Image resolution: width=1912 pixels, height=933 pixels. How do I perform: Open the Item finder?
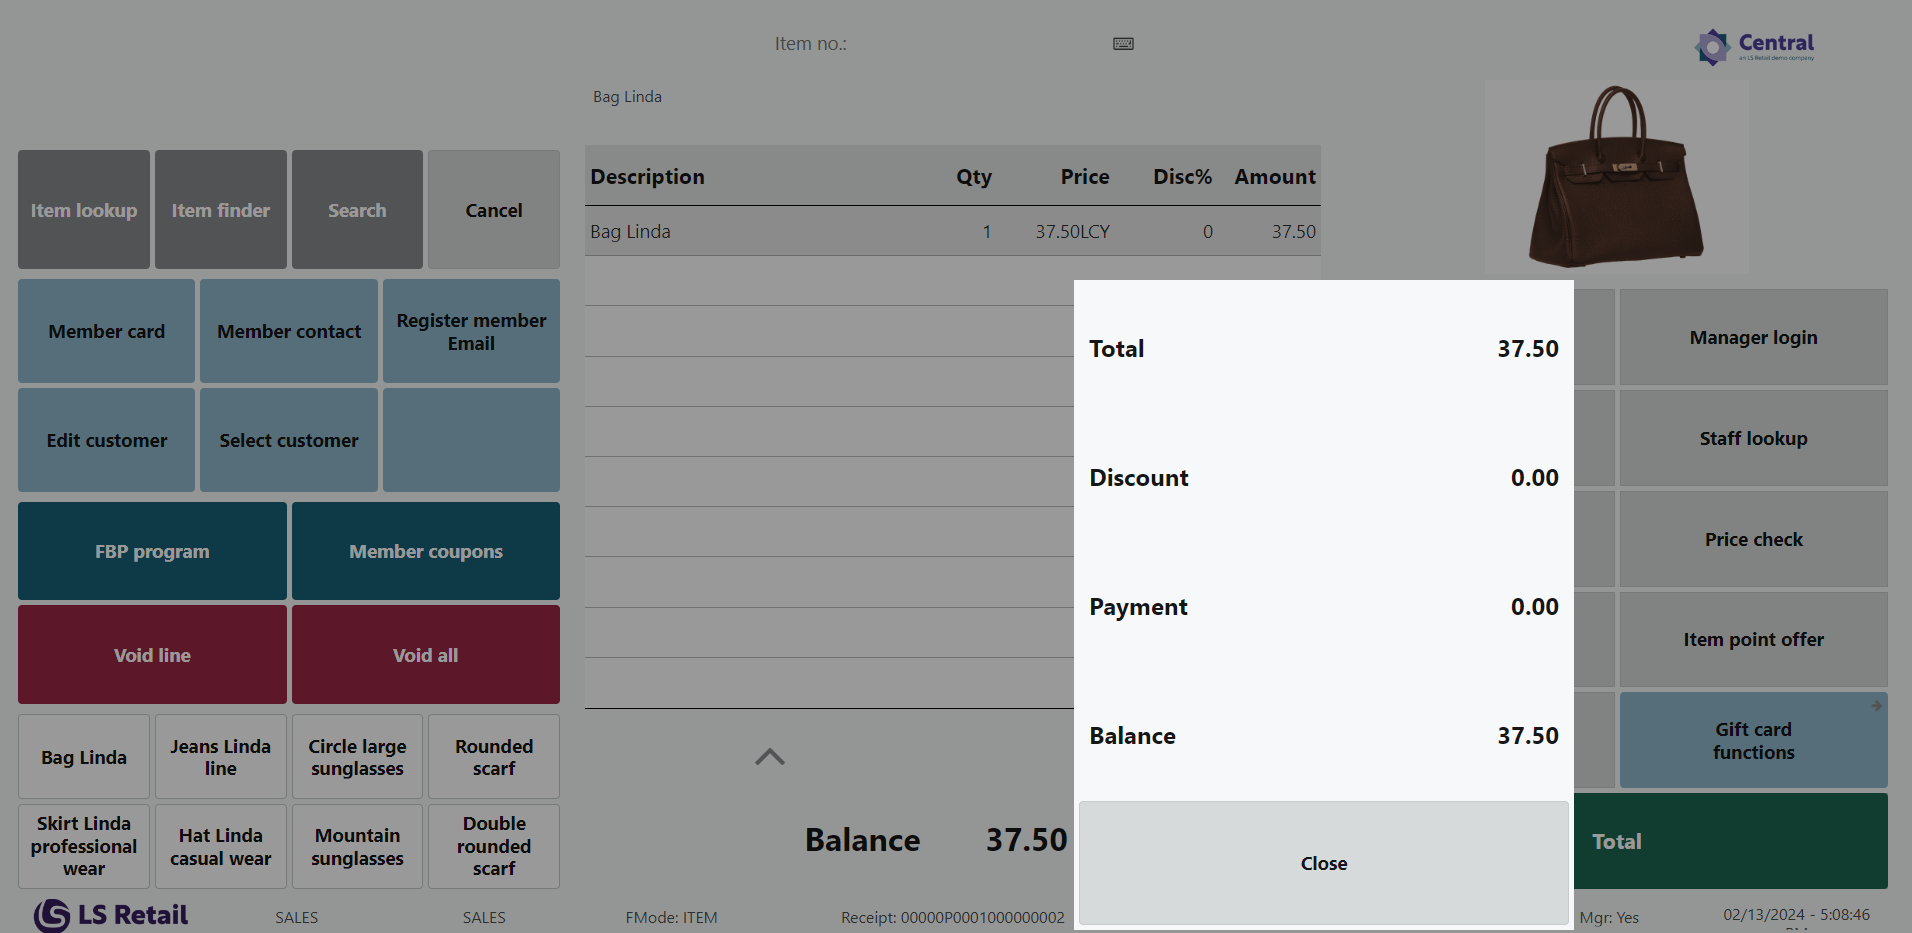(221, 210)
